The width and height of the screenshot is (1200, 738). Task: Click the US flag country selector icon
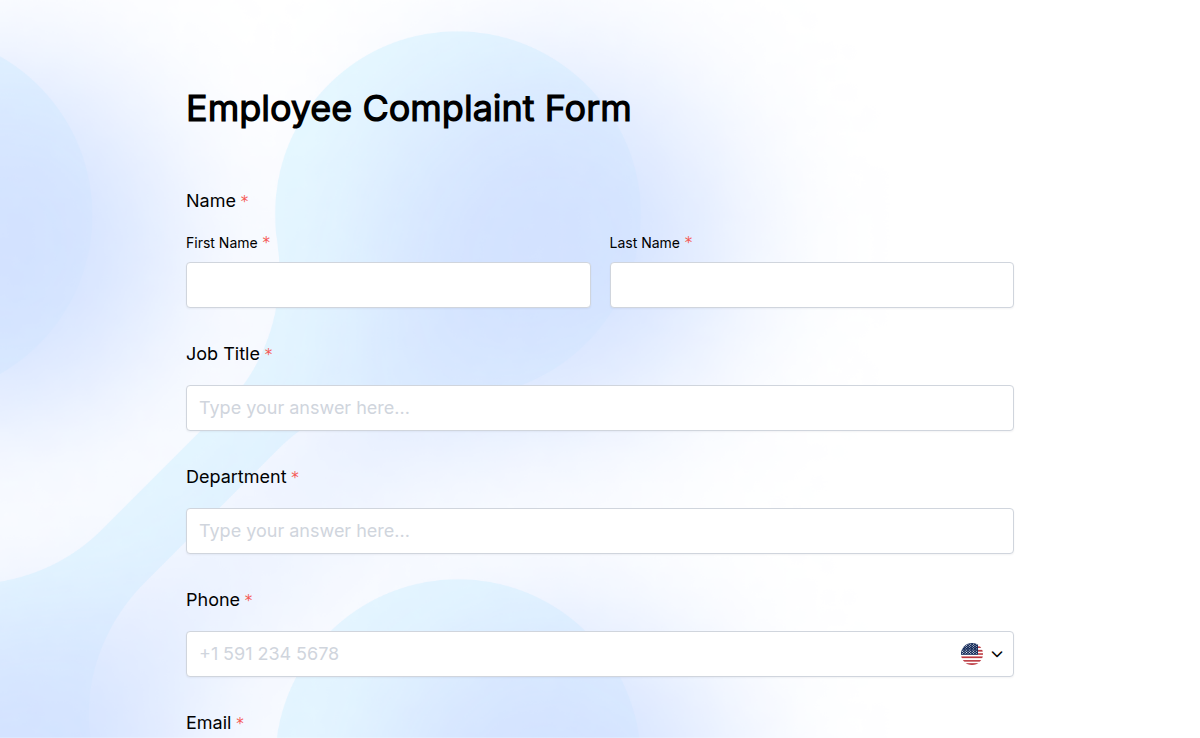click(971, 653)
